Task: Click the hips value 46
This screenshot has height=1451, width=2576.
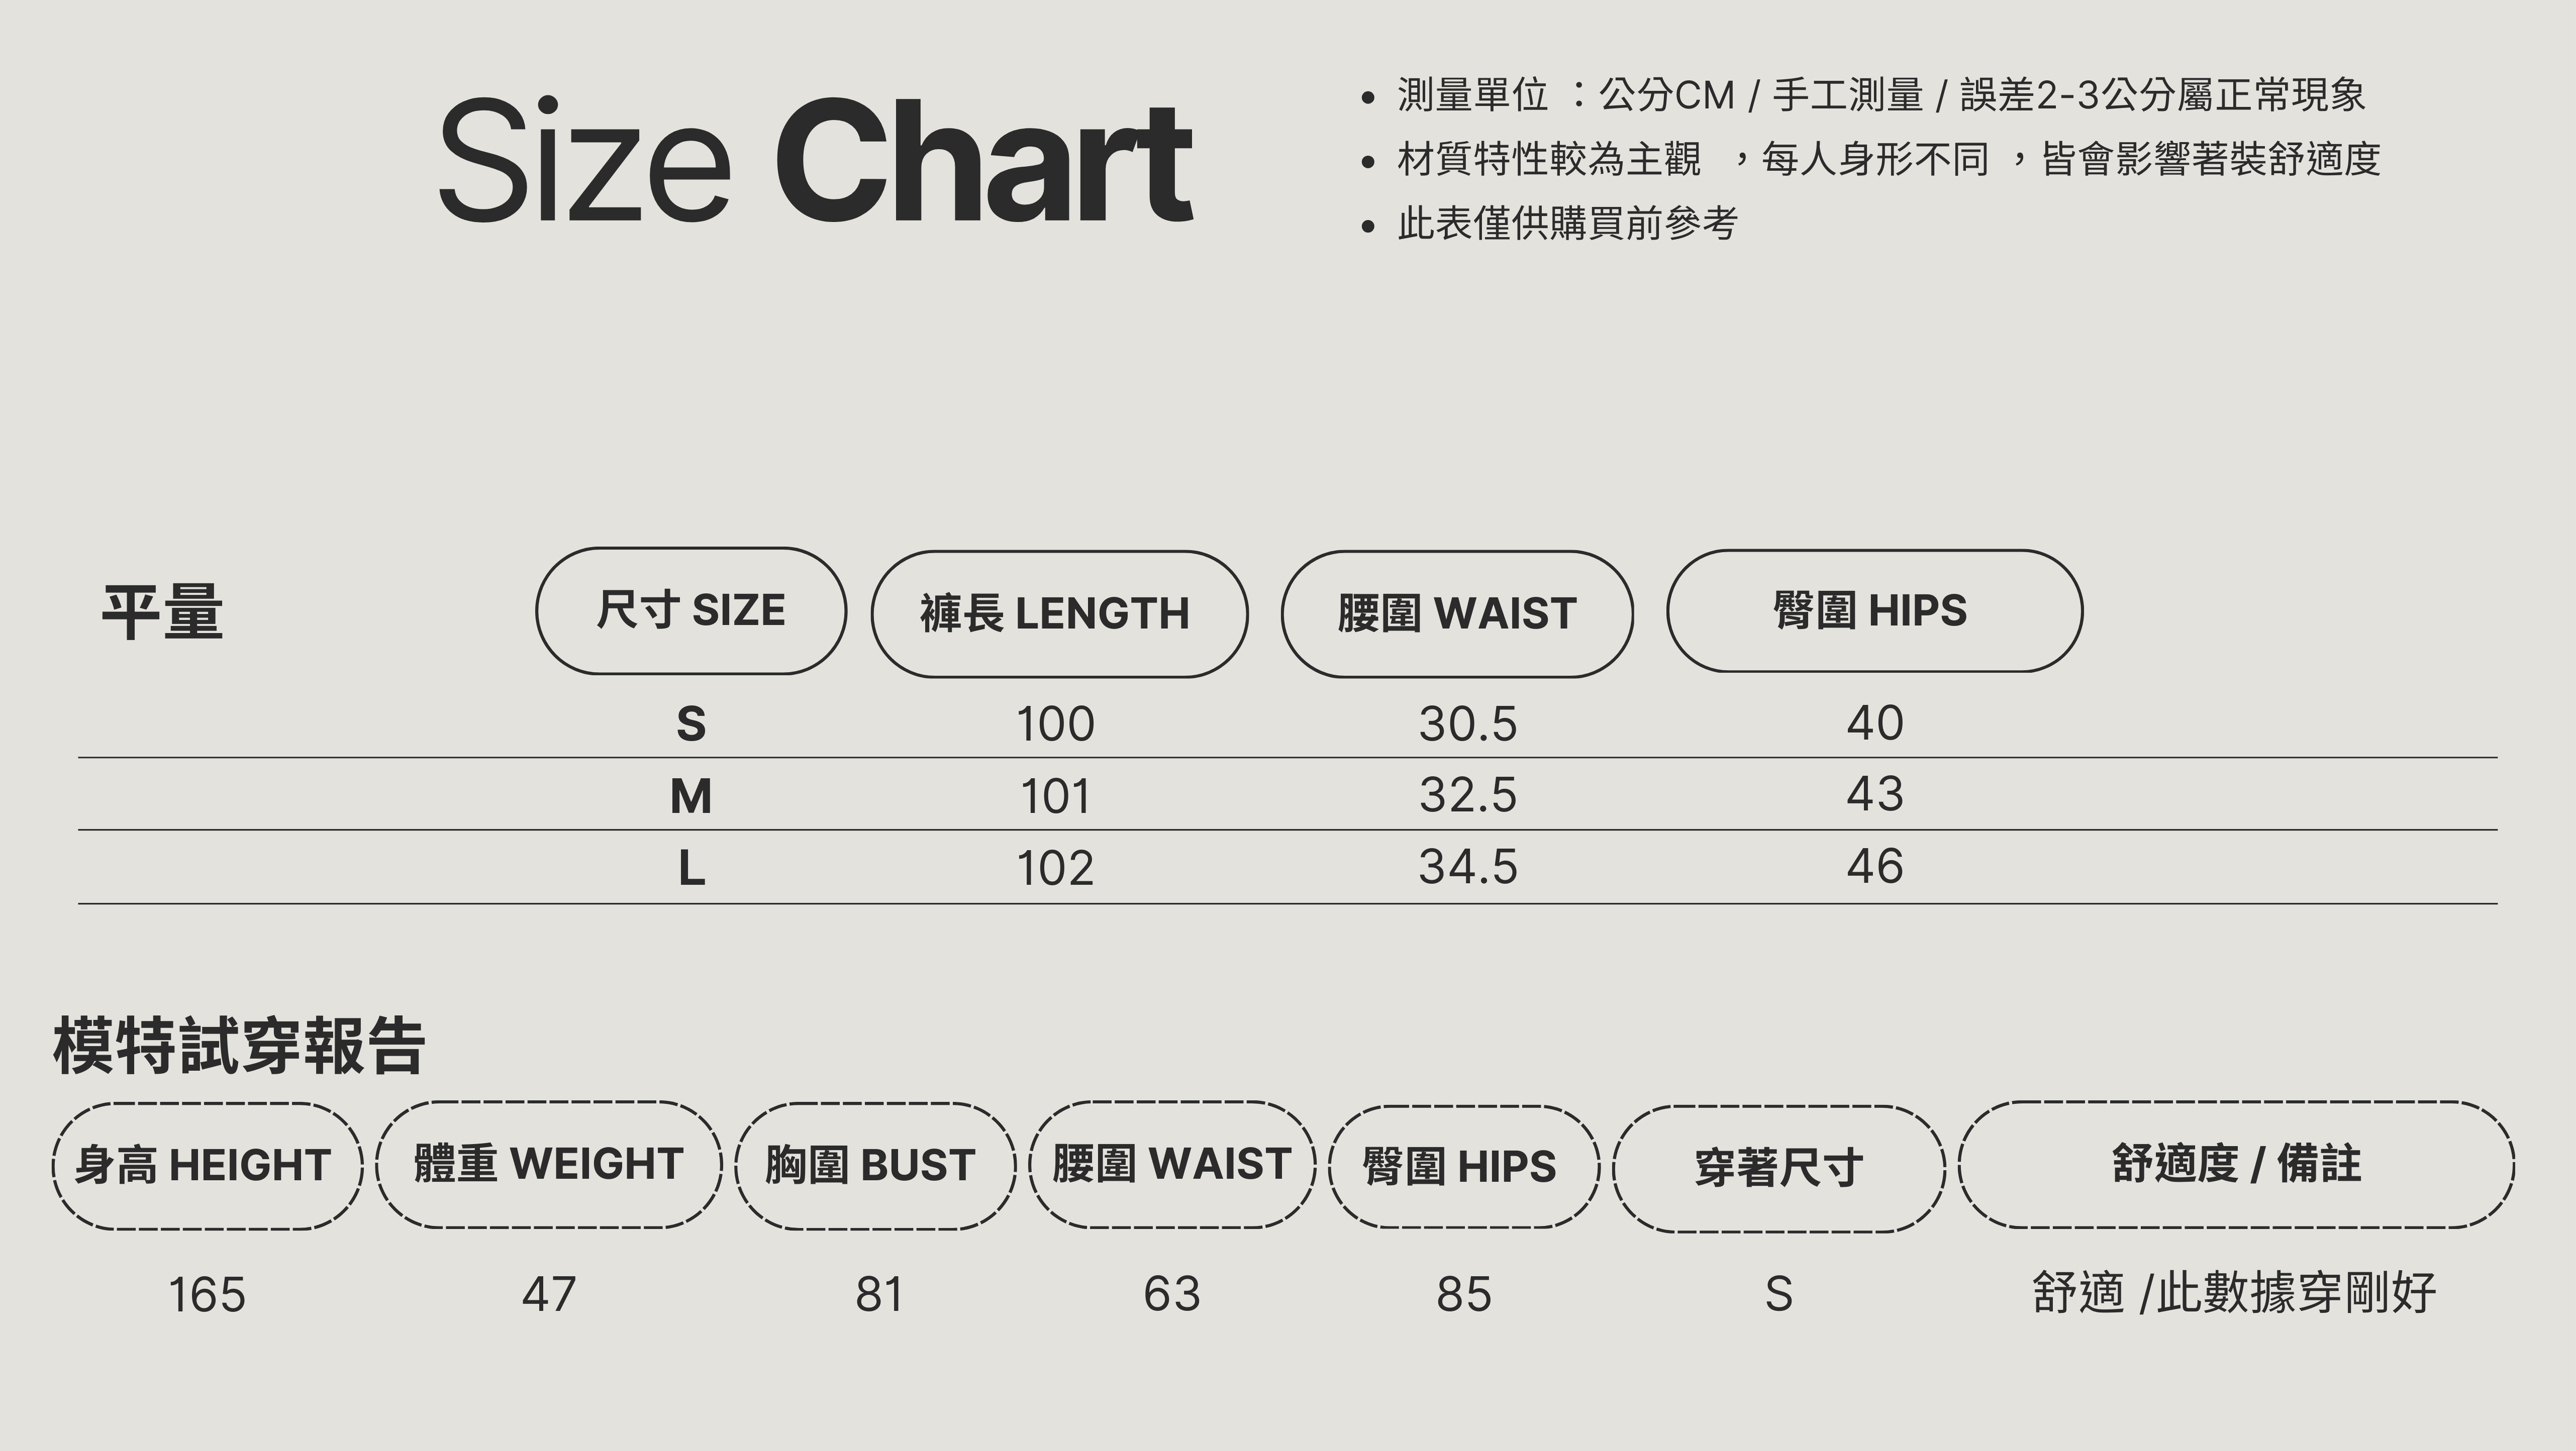Action: 1874,866
